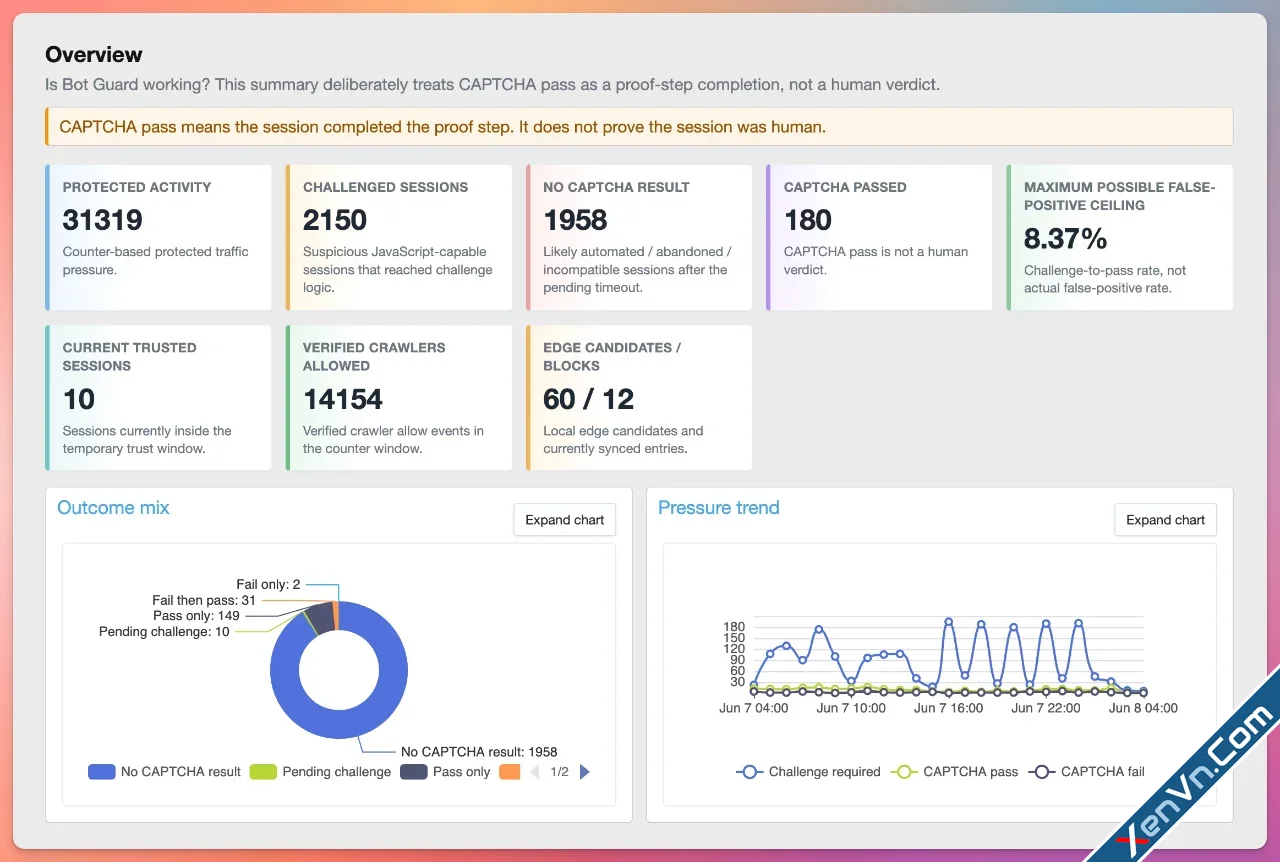Click the Outcome mix heading link
The image size is (1280, 862).
pos(113,508)
